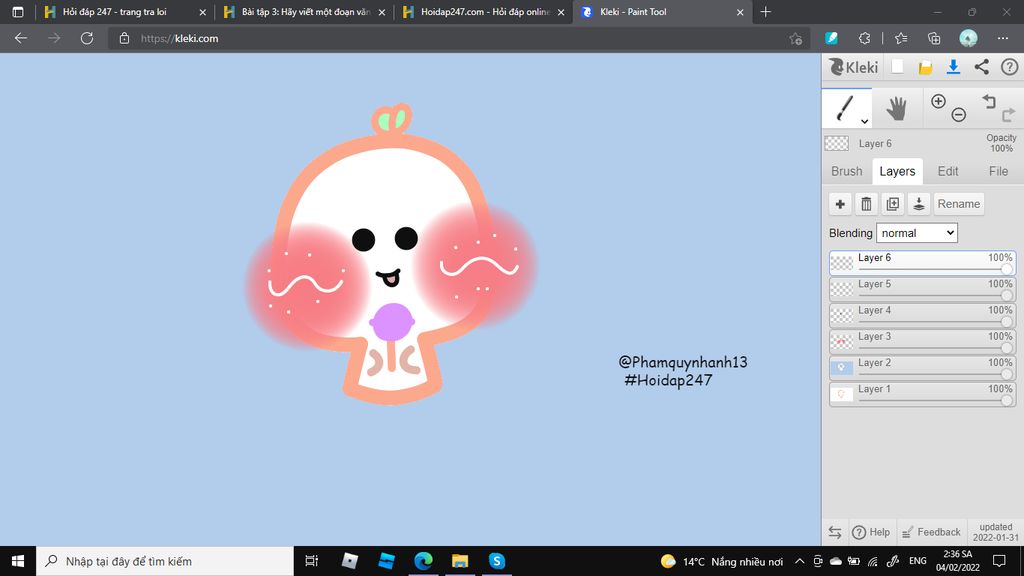Click the Layer 2 opacity slider handle
1024x576 pixels.
(x=1006, y=374)
